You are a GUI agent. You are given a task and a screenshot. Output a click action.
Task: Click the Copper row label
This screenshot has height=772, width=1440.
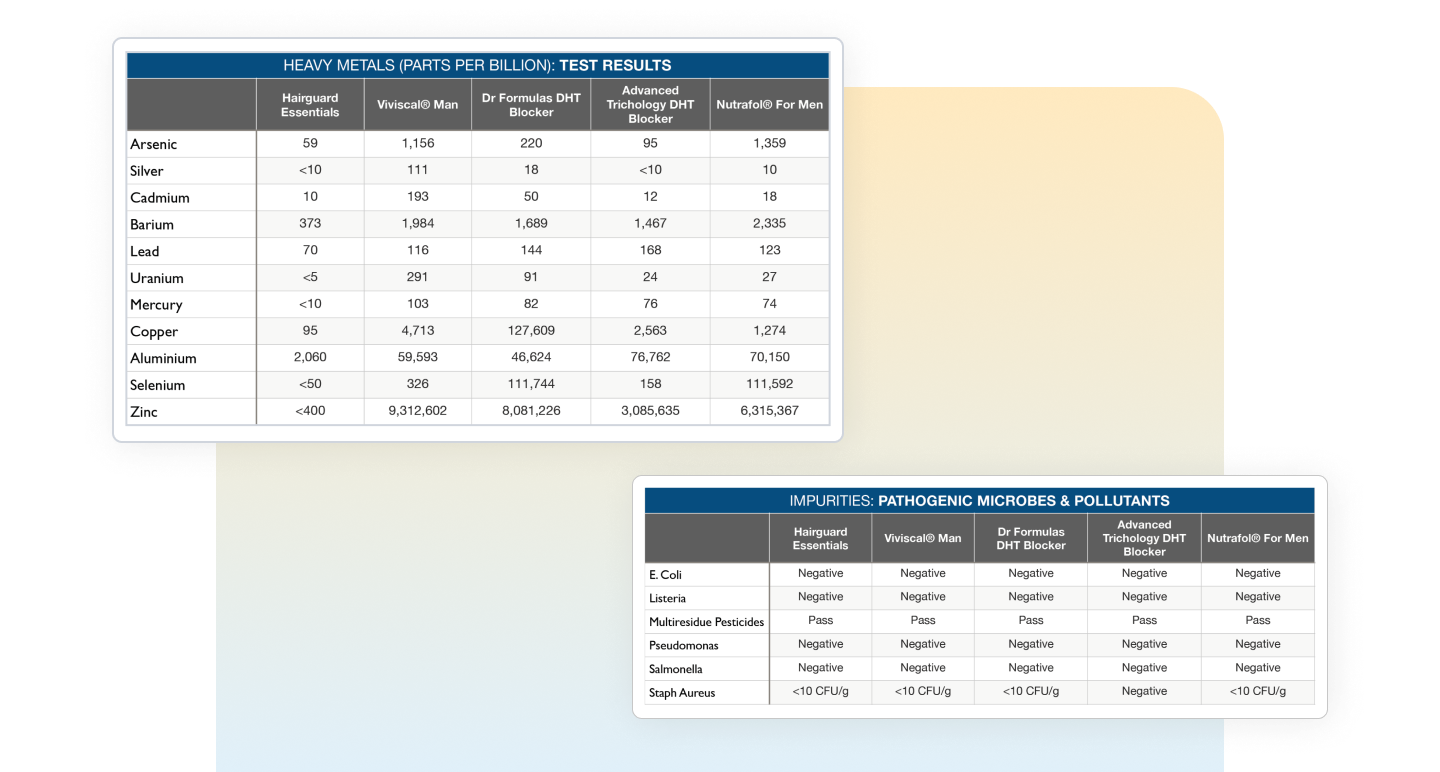click(x=154, y=332)
